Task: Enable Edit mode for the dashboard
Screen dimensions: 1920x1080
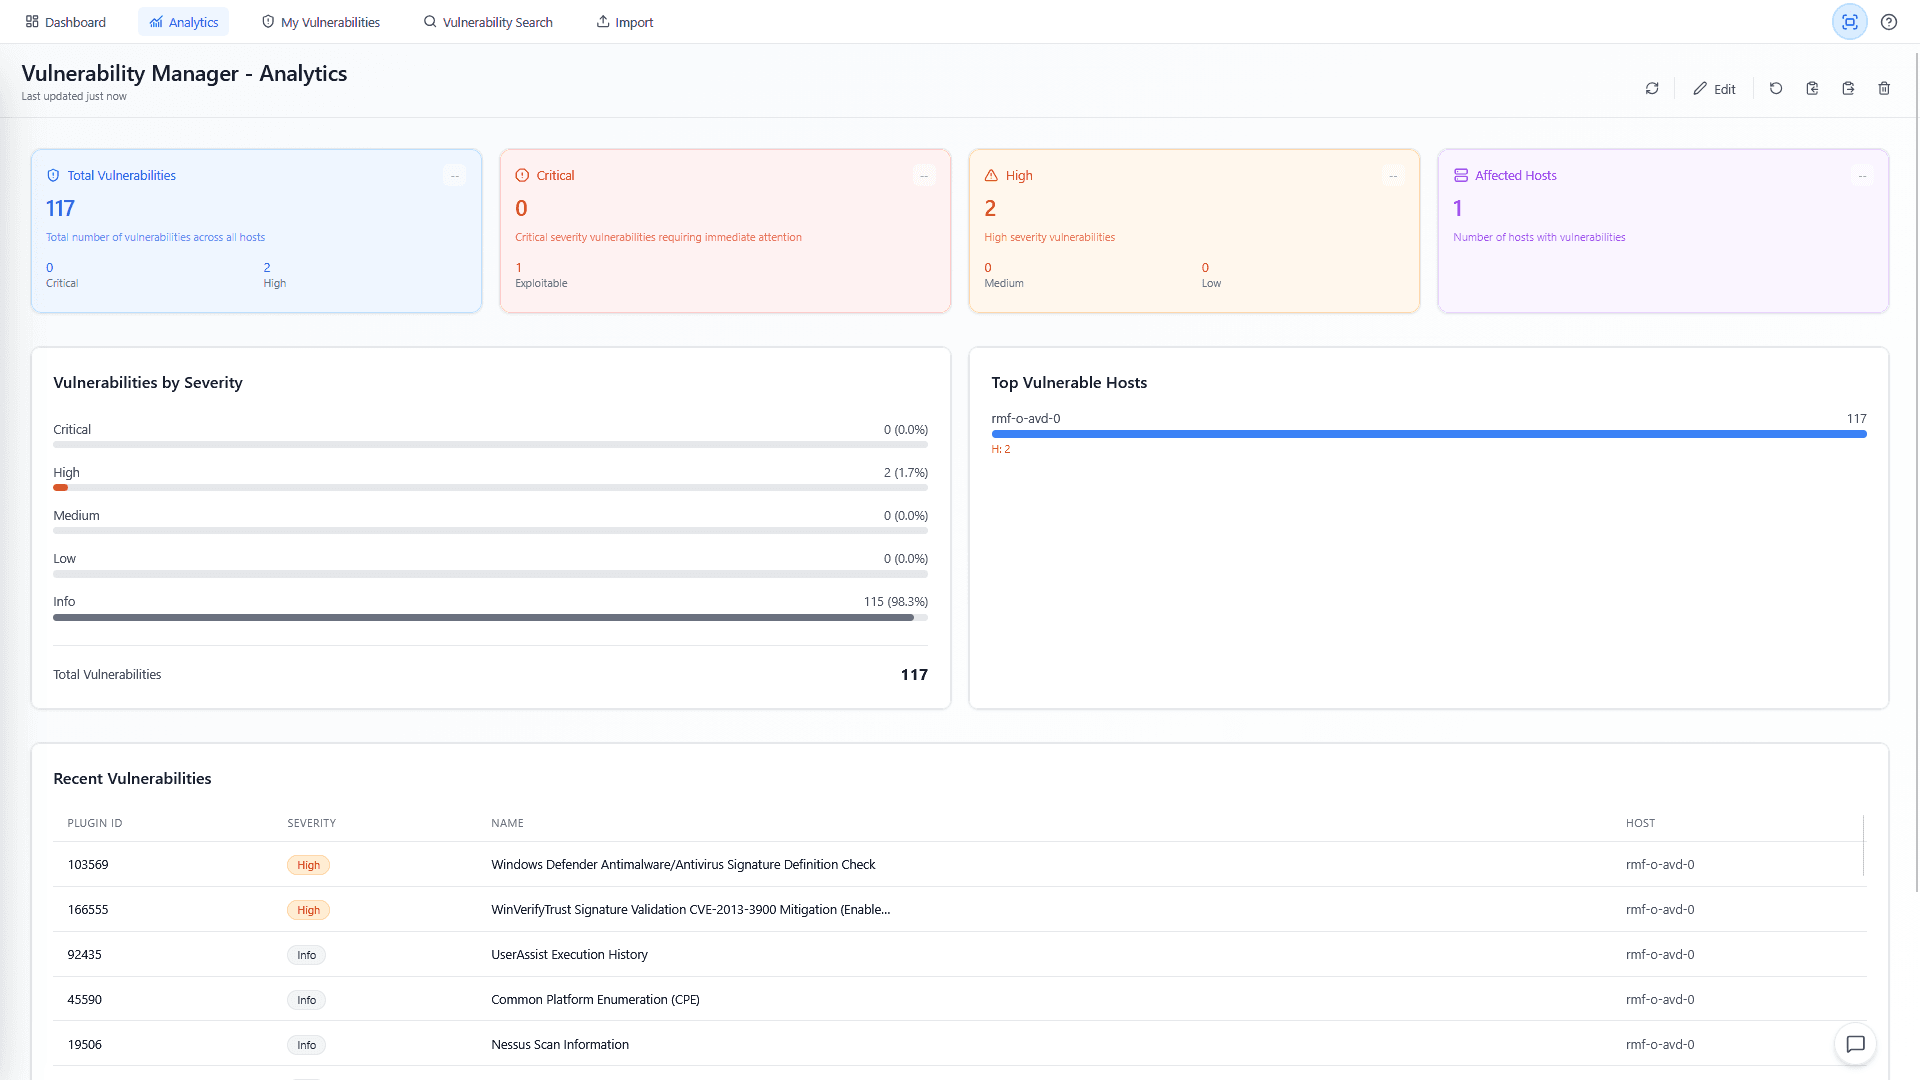Action: (x=1714, y=88)
